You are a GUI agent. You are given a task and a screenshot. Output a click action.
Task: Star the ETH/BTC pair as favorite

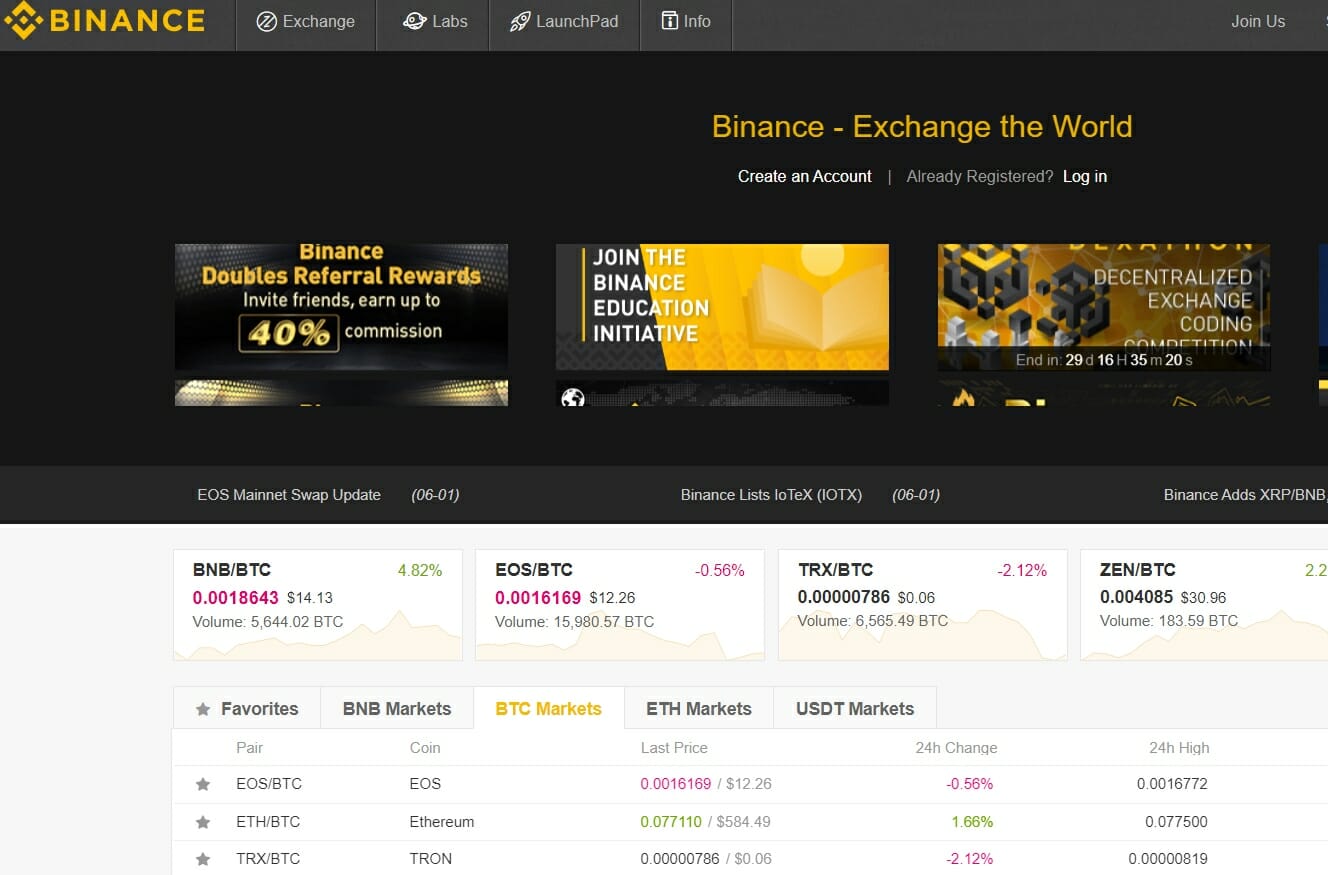203,822
